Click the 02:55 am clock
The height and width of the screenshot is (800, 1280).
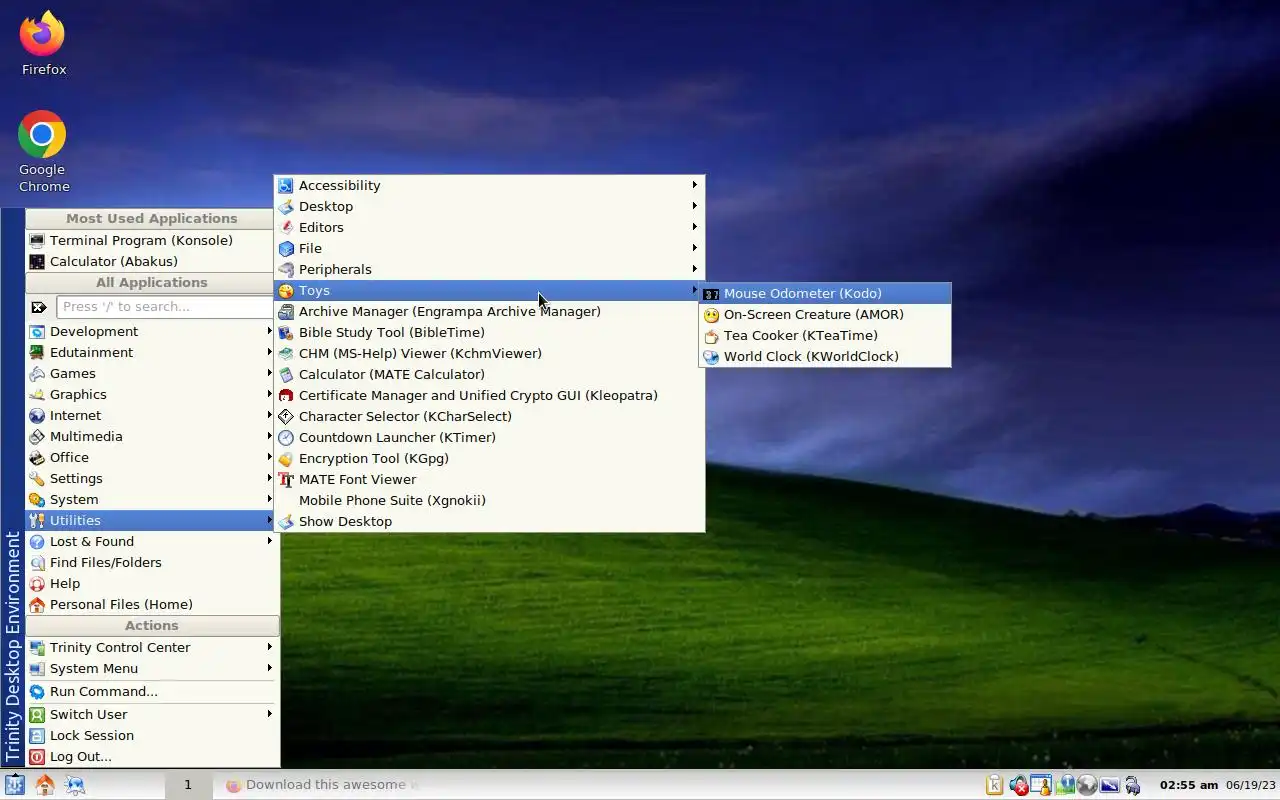click(1189, 785)
